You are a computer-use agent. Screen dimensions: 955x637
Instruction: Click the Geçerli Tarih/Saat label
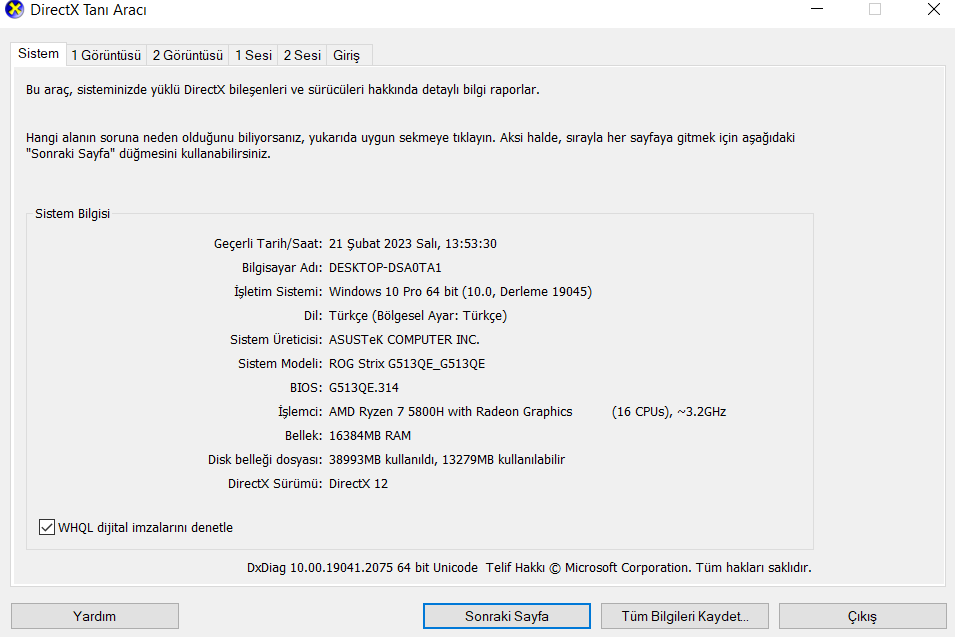click(268, 244)
